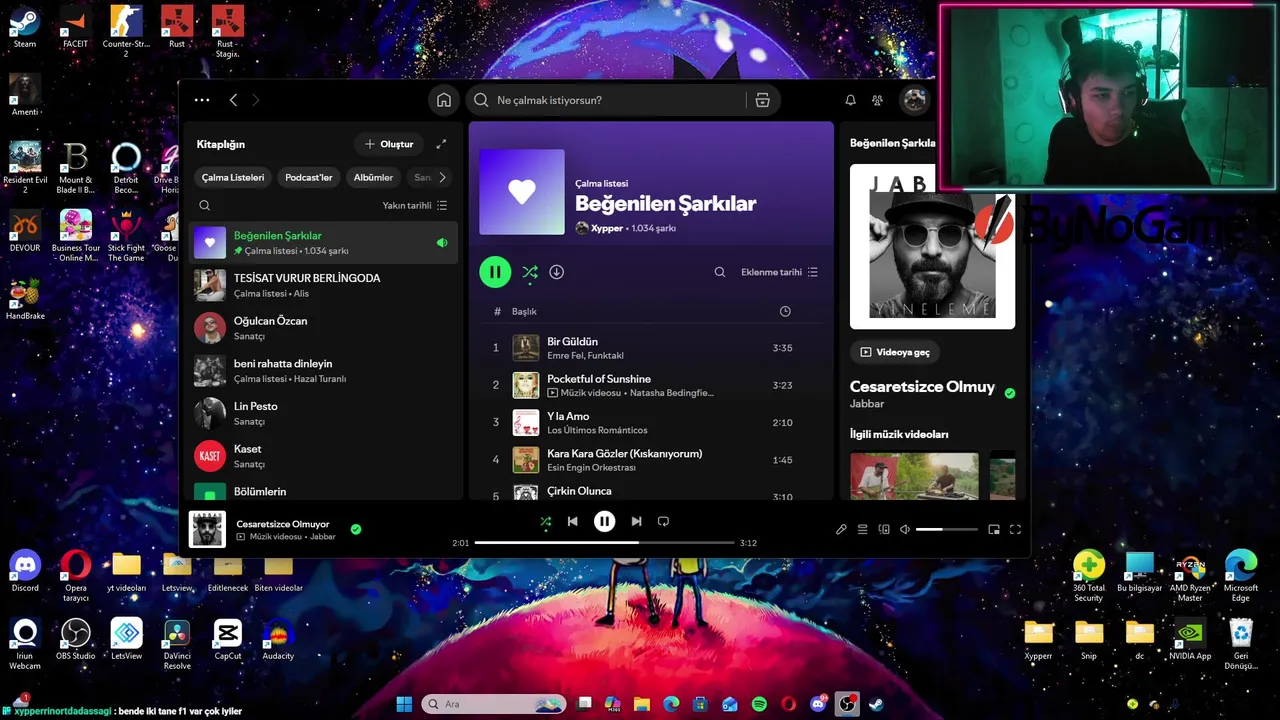Open the Yakın tarihli sort dropdown in the library

pos(415,205)
